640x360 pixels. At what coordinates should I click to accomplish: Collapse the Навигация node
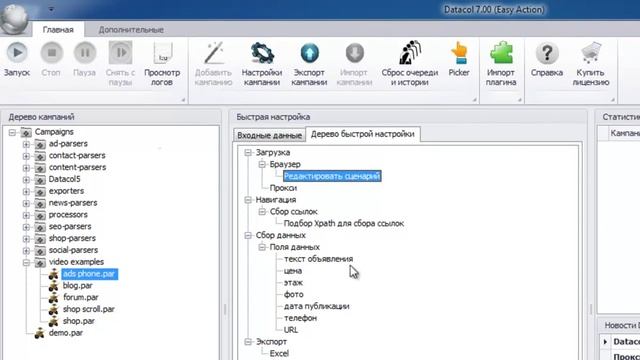pyautogui.click(x=248, y=200)
